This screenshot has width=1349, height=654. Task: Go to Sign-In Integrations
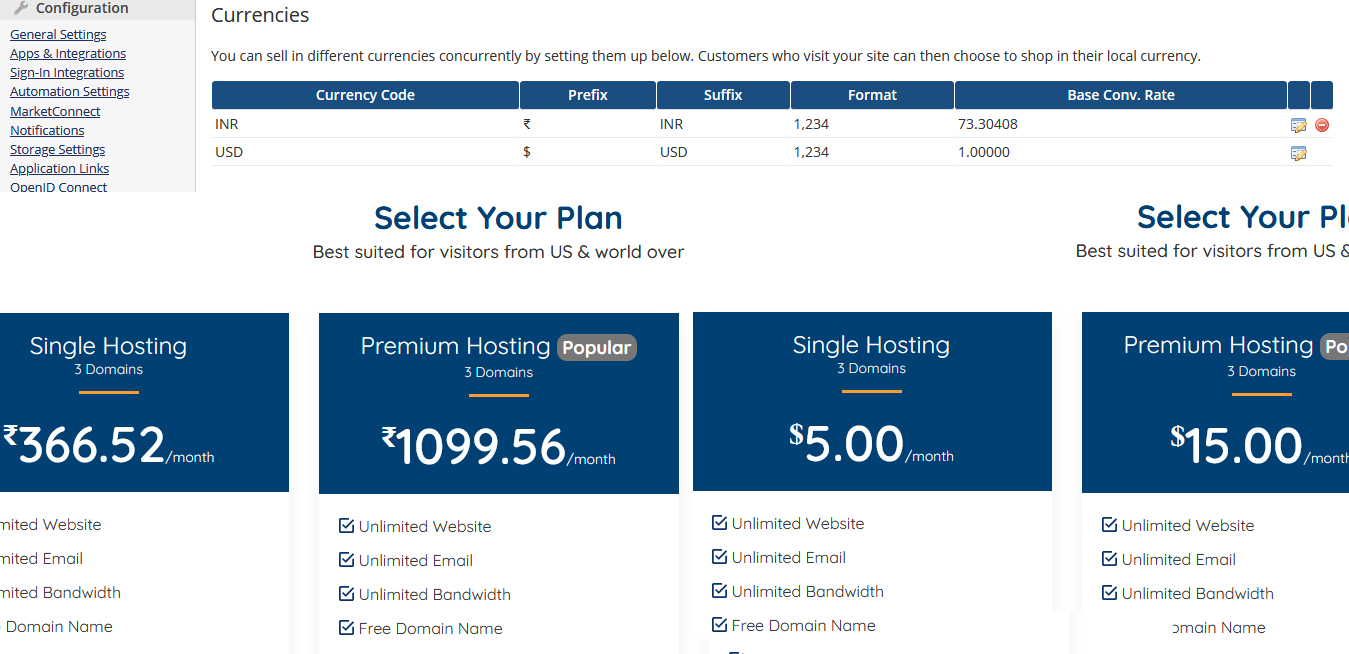click(x=67, y=72)
